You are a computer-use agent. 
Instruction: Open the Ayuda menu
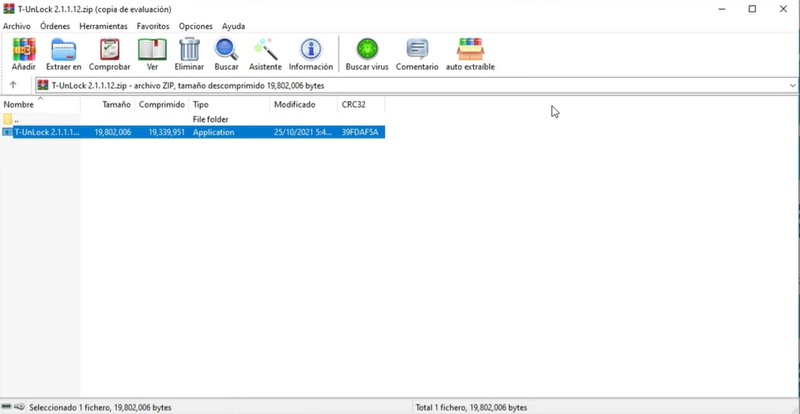[233, 26]
